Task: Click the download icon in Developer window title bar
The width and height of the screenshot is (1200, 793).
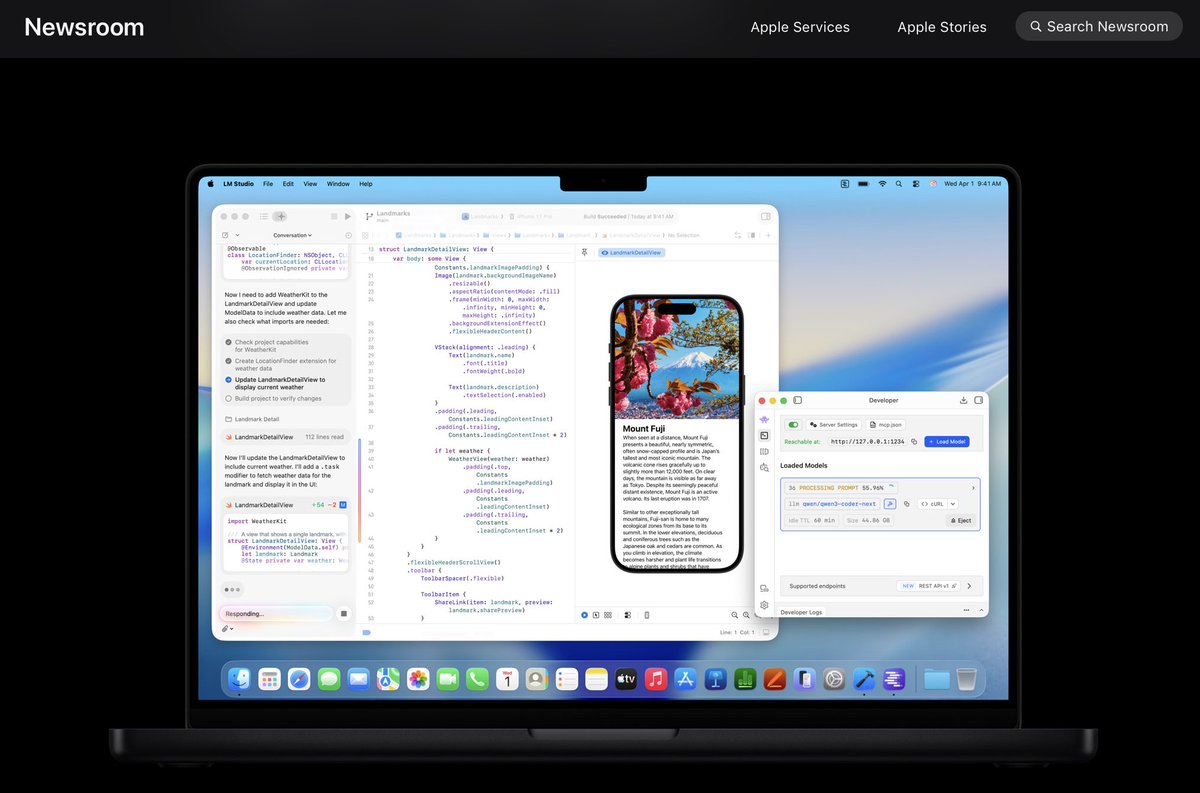Action: click(963, 400)
